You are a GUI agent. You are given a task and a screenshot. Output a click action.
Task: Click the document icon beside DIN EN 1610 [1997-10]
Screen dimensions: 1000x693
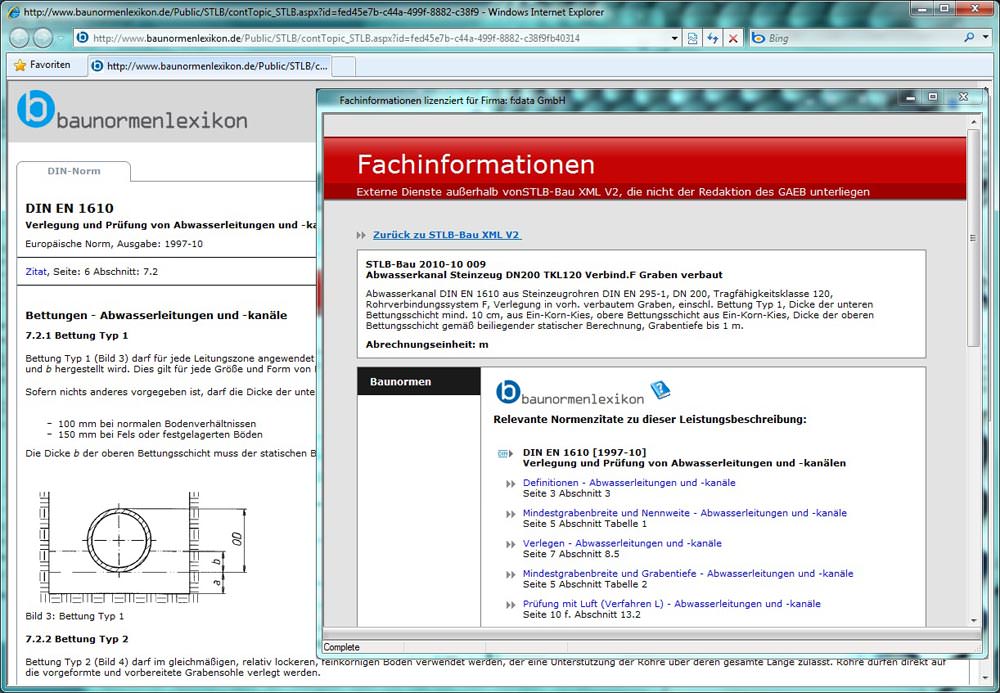(505, 453)
